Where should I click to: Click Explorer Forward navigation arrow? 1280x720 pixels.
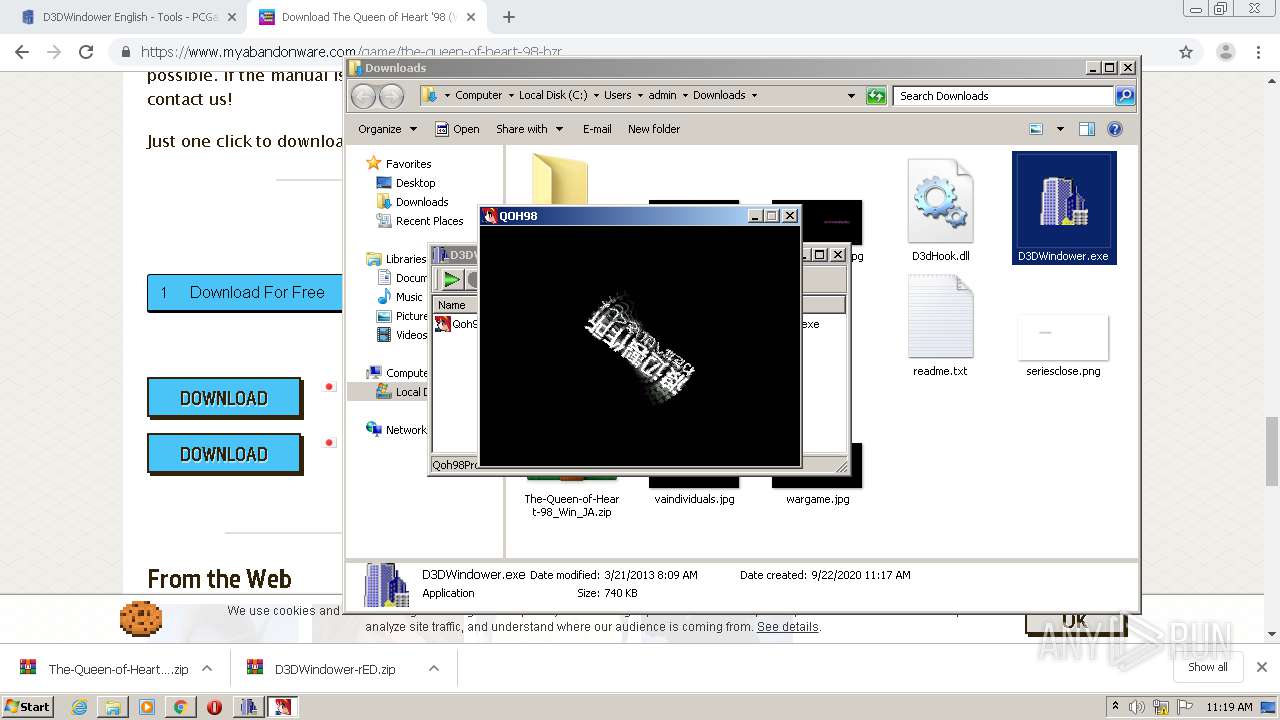(392, 96)
